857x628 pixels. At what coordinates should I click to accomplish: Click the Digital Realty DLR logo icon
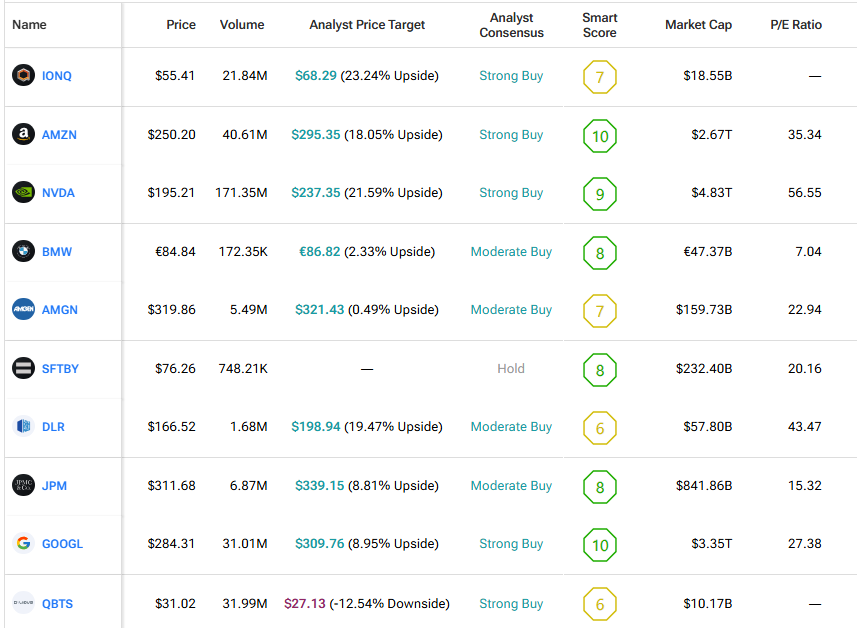tap(23, 427)
